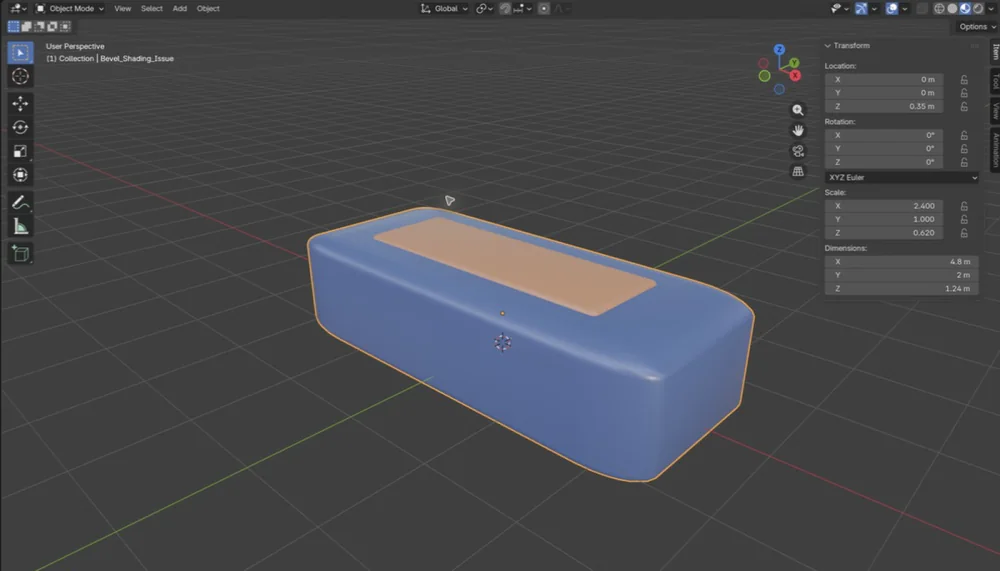Switch to the Animation sidebar tab
Image resolution: width=1000 pixels, height=571 pixels.
tap(995, 150)
